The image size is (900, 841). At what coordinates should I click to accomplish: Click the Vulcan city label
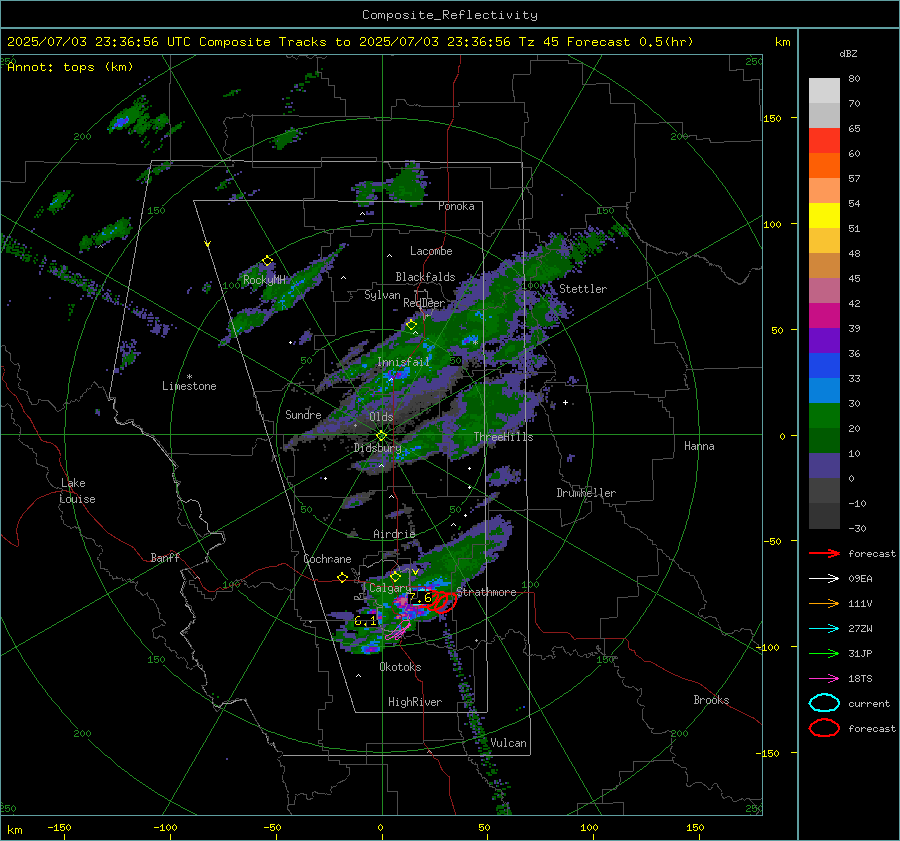[x=508, y=743]
